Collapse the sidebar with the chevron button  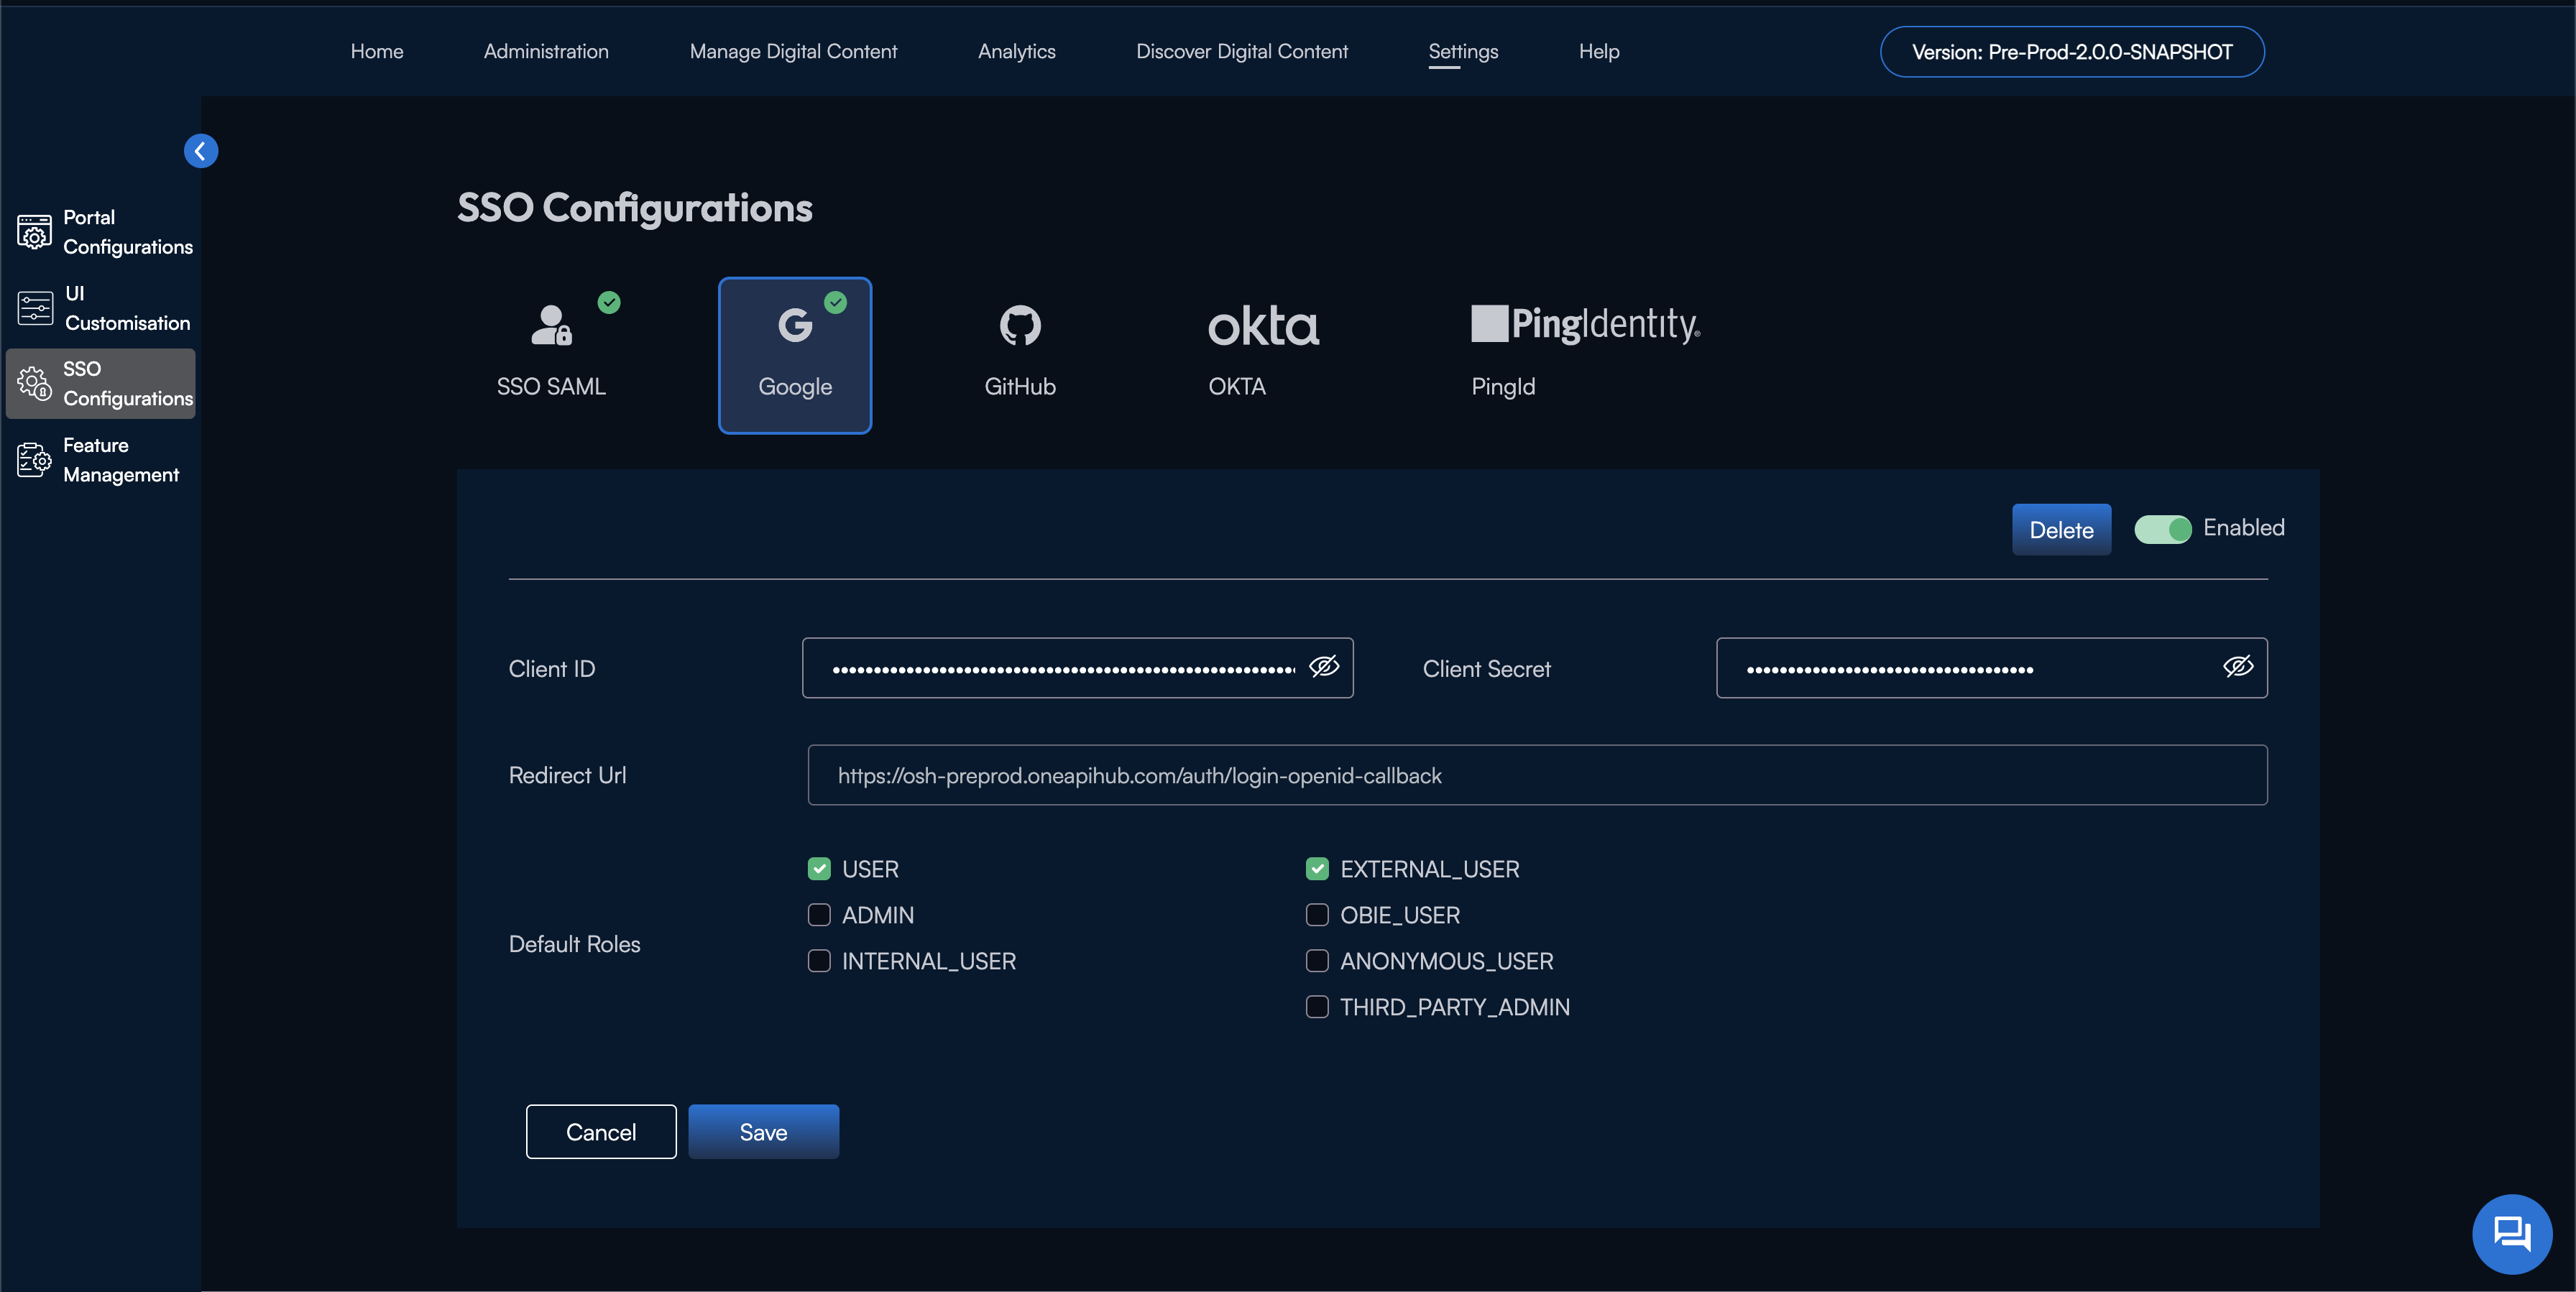tap(201, 151)
